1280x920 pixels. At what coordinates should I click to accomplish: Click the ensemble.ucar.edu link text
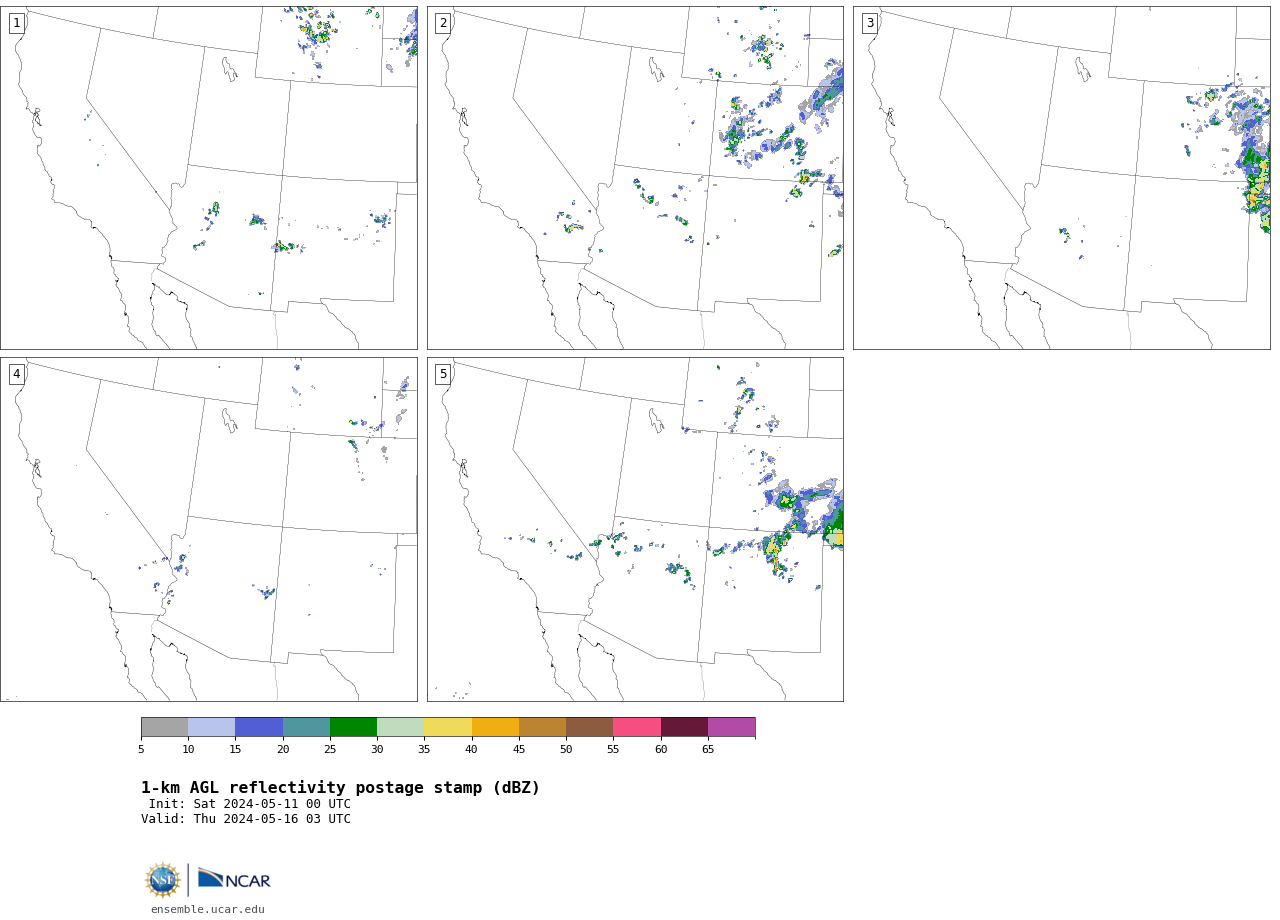click(208, 910)
